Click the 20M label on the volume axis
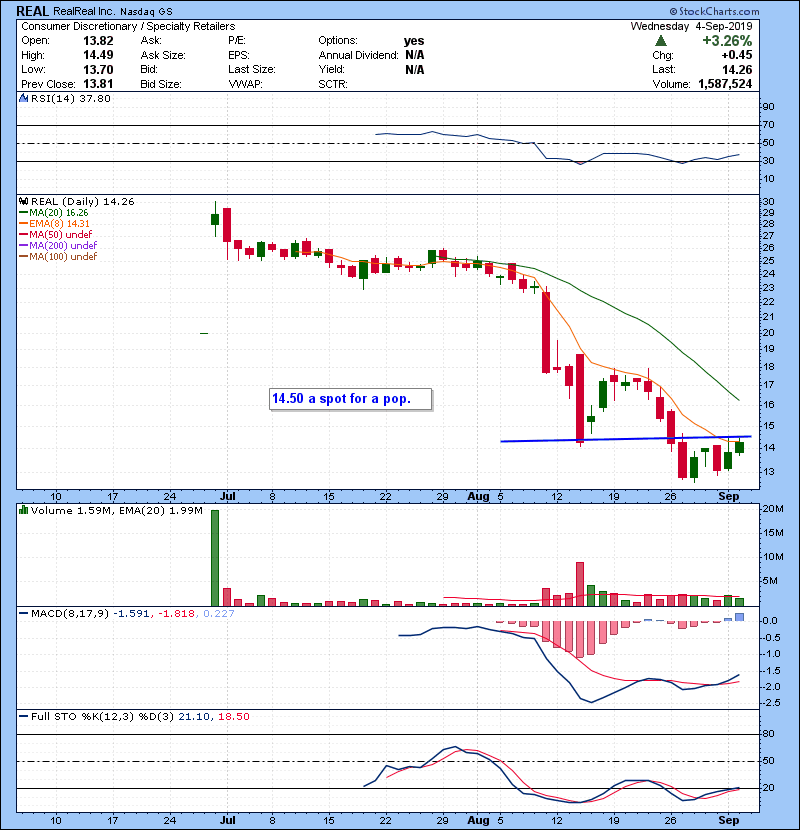The width and height of the screenshot is (800, 830). point(772,509)
